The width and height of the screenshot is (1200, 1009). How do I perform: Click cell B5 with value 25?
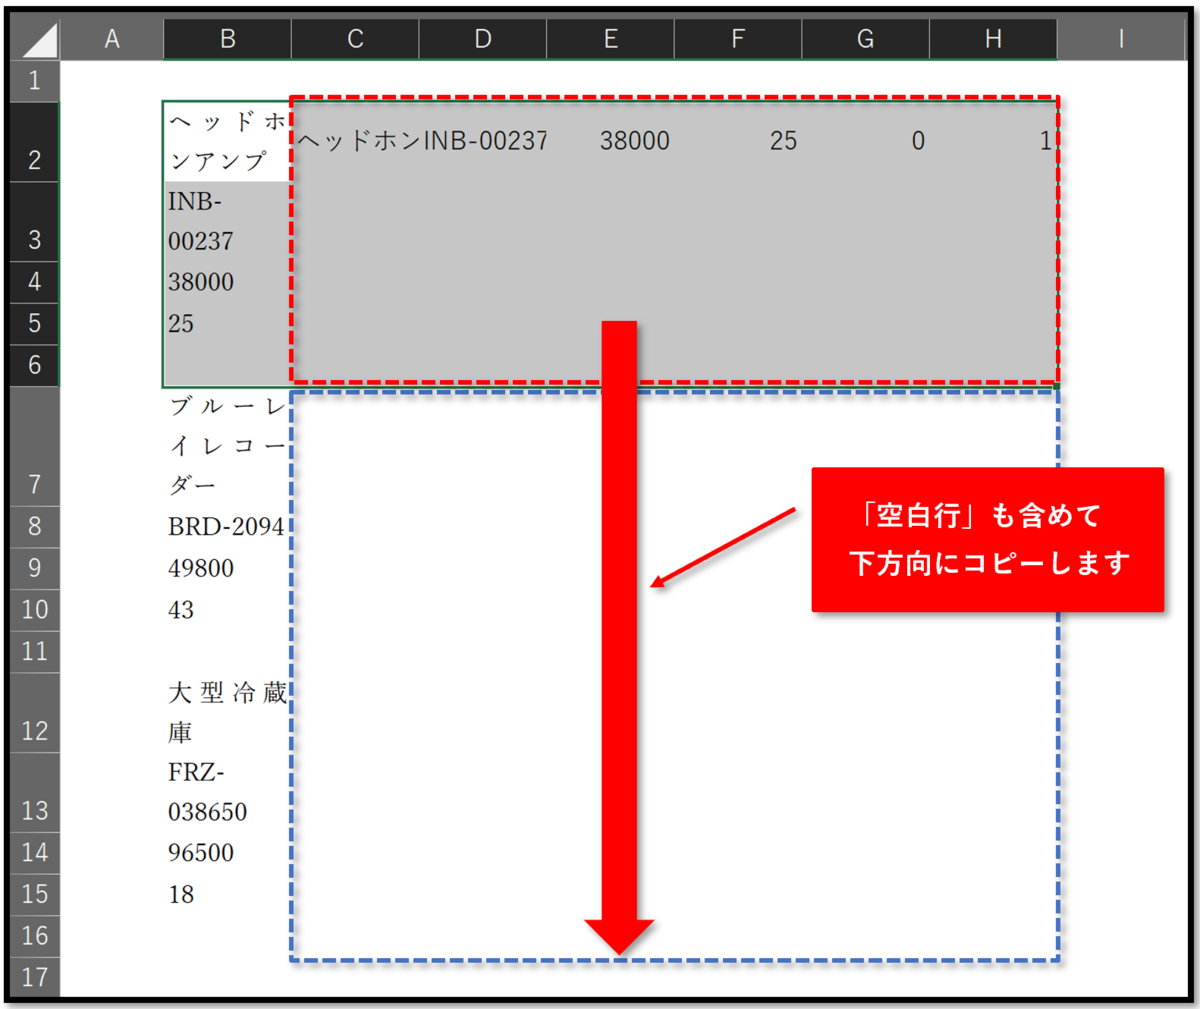pyautogui.click(x=227, y=323)
